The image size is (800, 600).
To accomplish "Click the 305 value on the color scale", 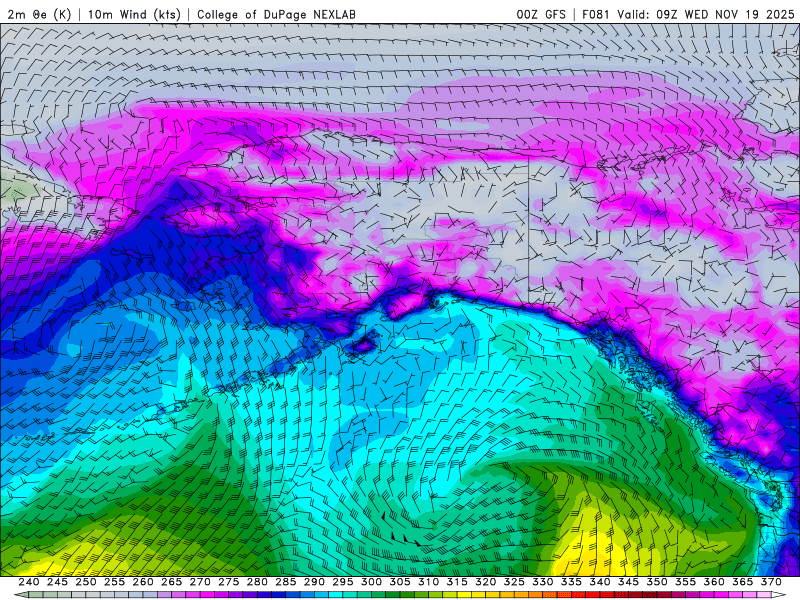I will [400, 582].
